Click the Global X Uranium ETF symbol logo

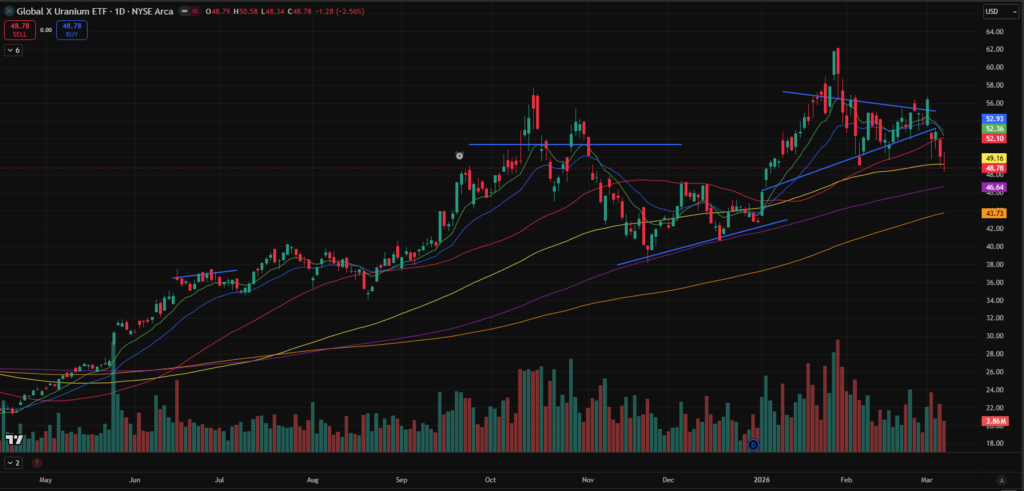click(9, 11)
